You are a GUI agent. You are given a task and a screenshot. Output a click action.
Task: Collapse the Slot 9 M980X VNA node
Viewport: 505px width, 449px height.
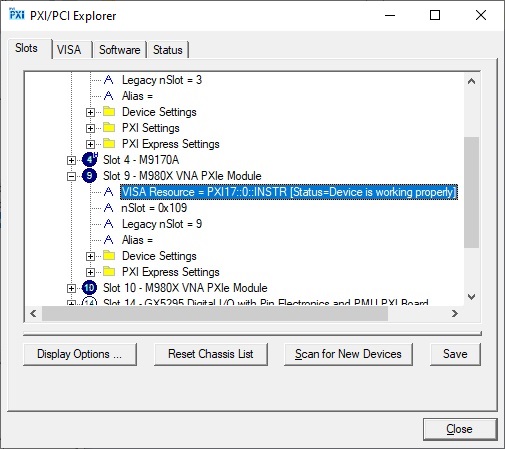pyautogui.click(x=71, y=176)
